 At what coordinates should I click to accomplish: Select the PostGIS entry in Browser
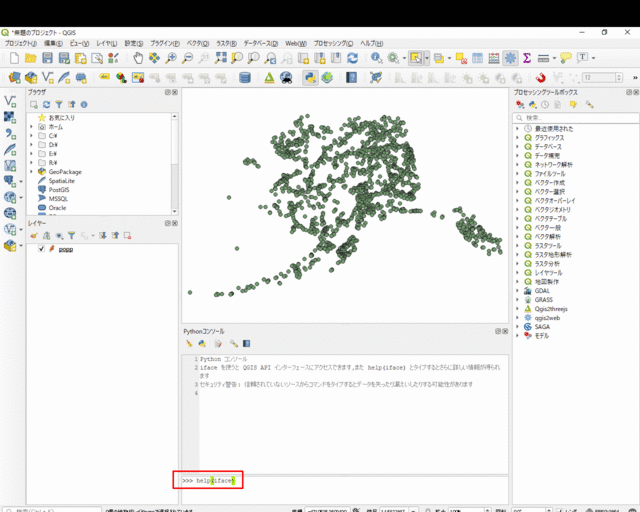click(x=59, y=189)
